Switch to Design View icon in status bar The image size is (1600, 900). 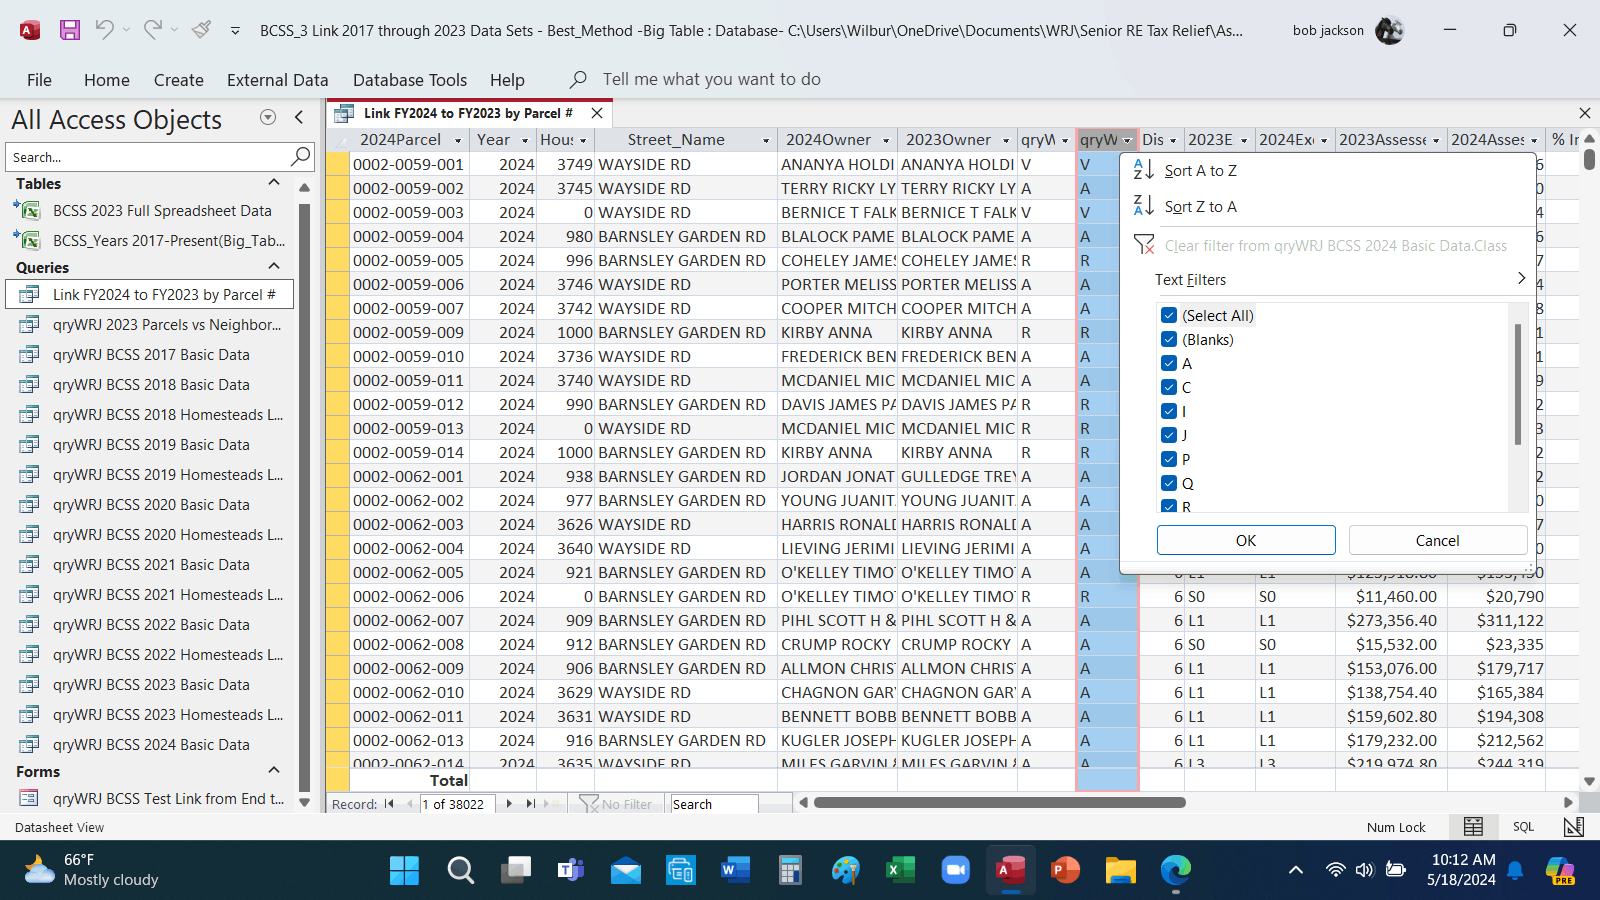coord(1574,827)
